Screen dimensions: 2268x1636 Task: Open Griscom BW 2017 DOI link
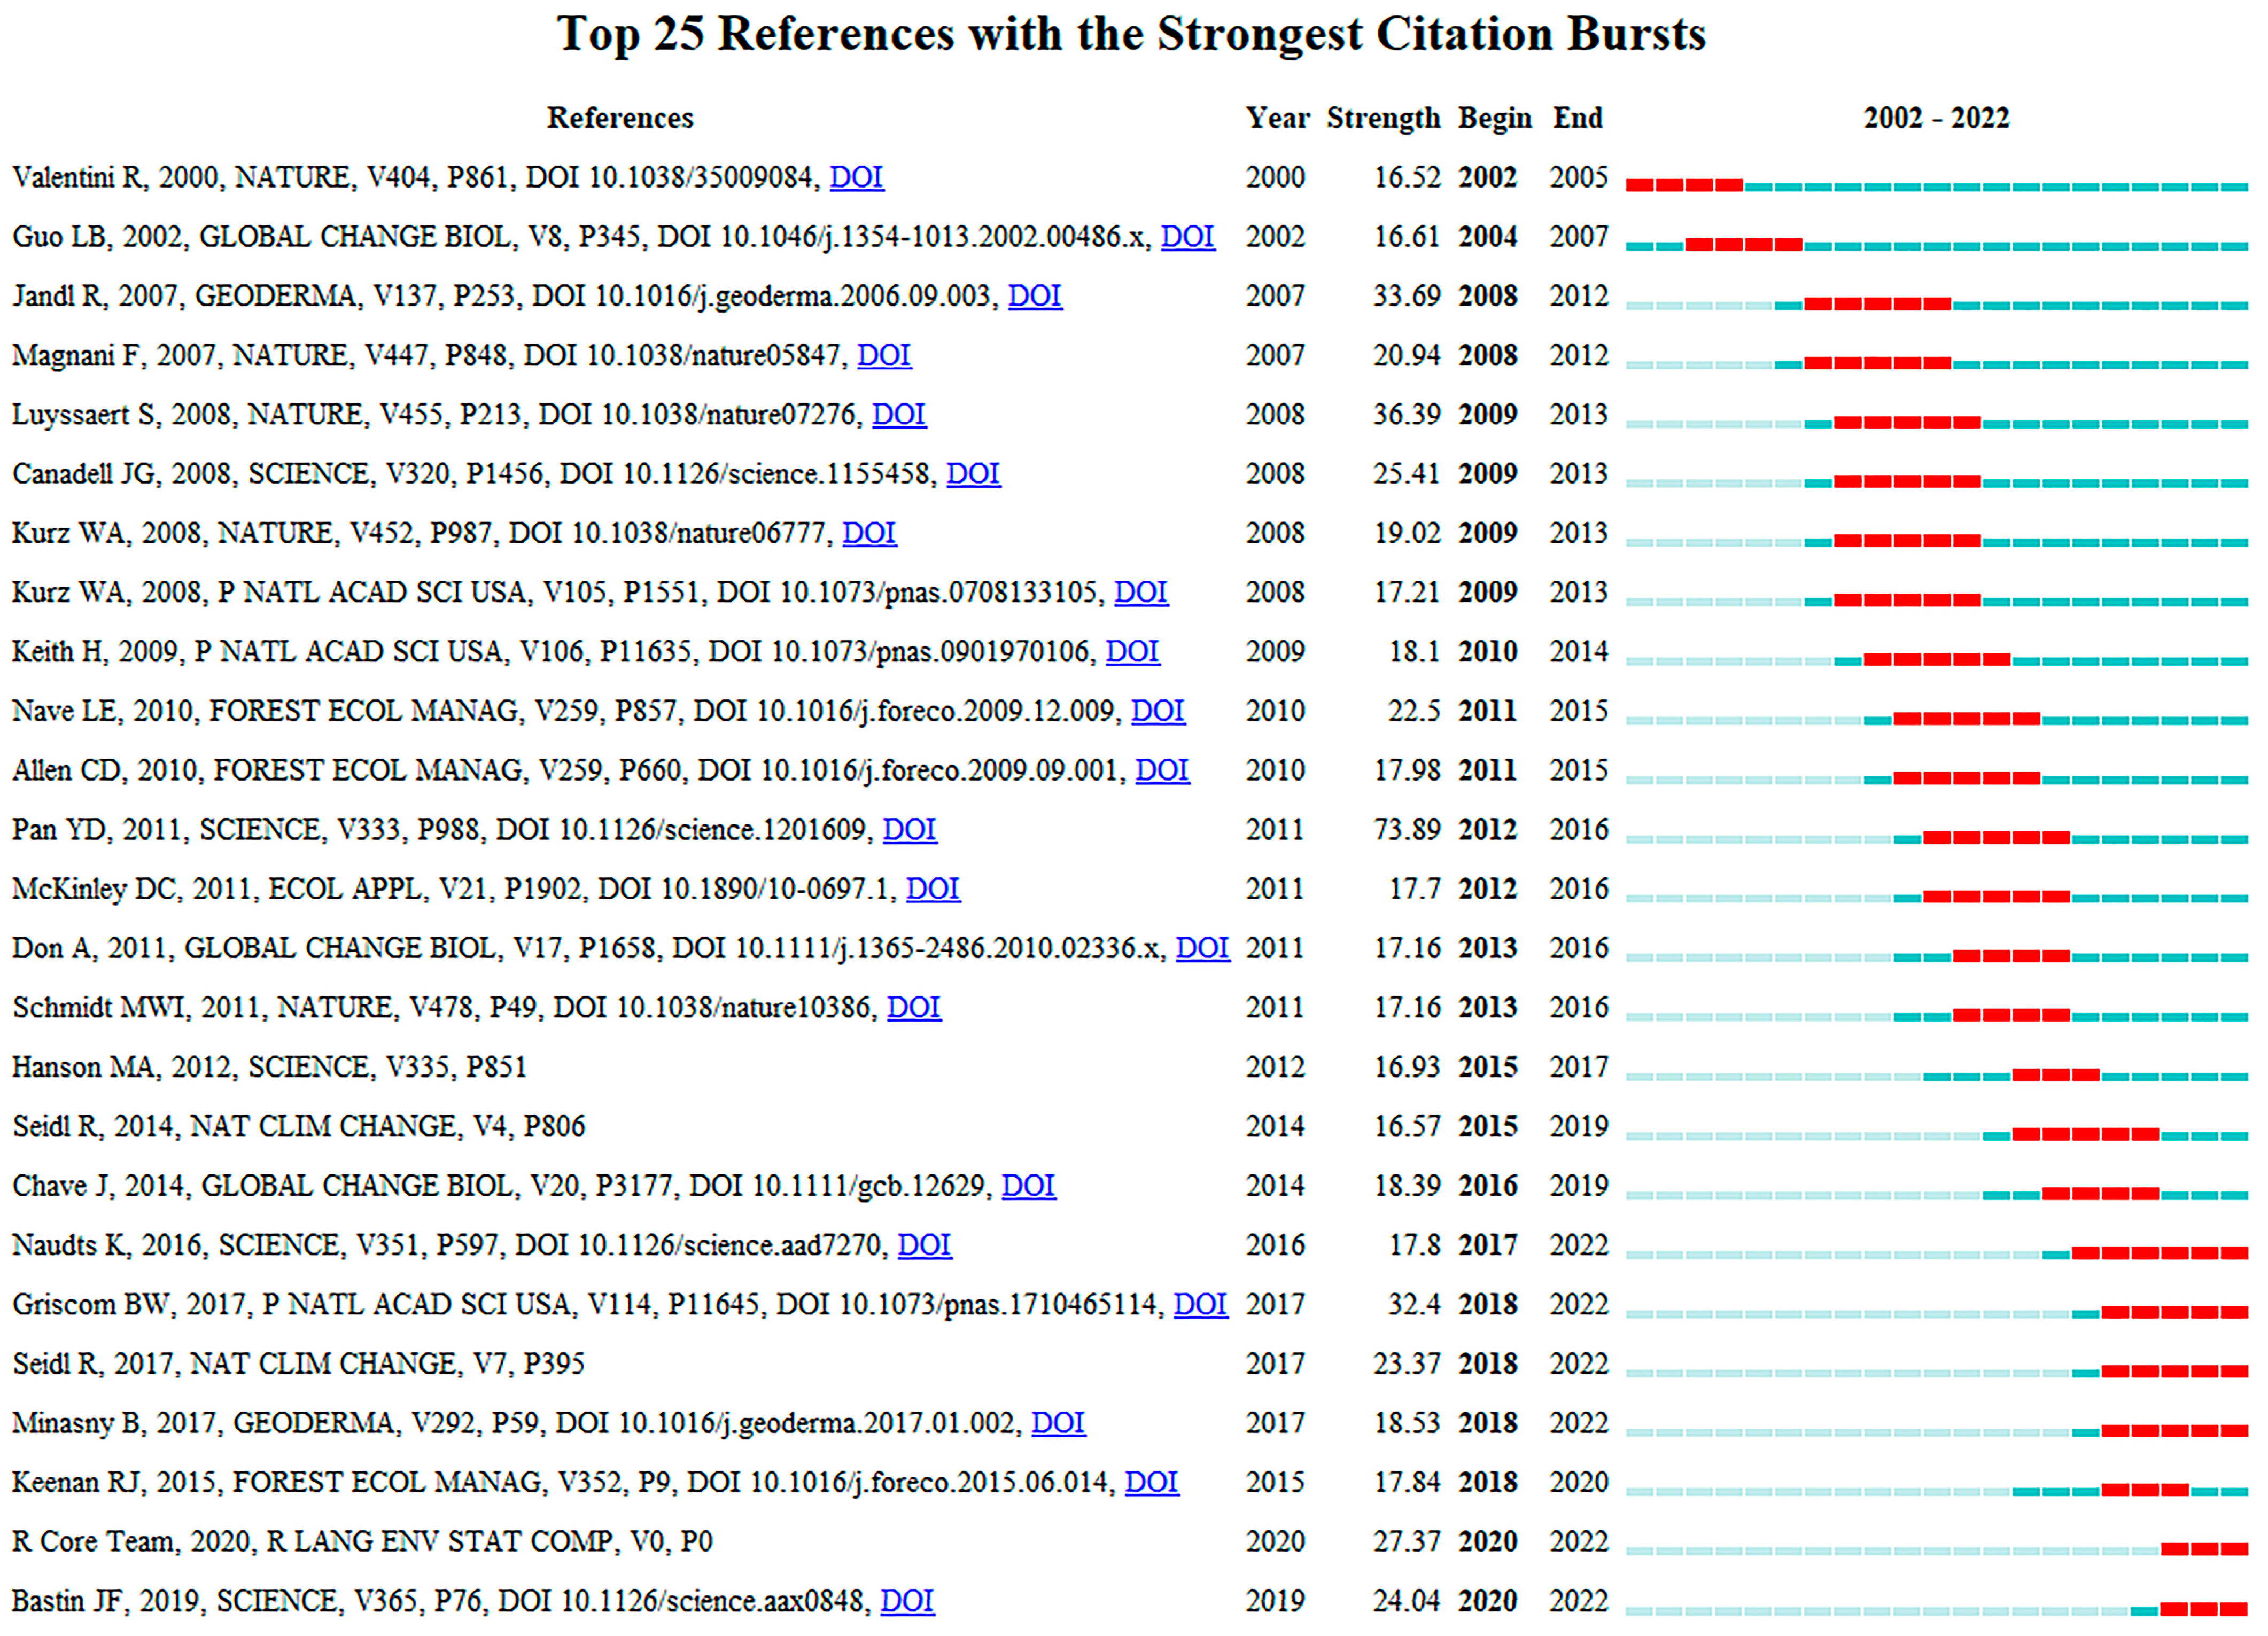pos(1200,1305)
